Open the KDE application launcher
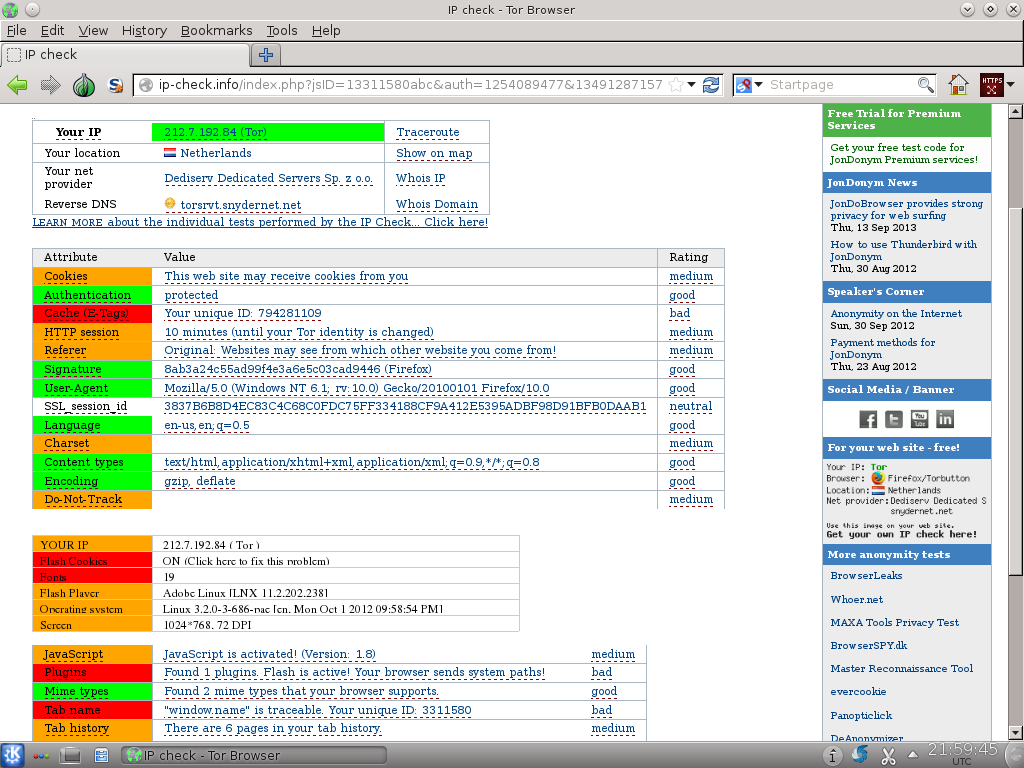Screen dimensions: 1024x768 pyautogui.click(x=14, y=755)
